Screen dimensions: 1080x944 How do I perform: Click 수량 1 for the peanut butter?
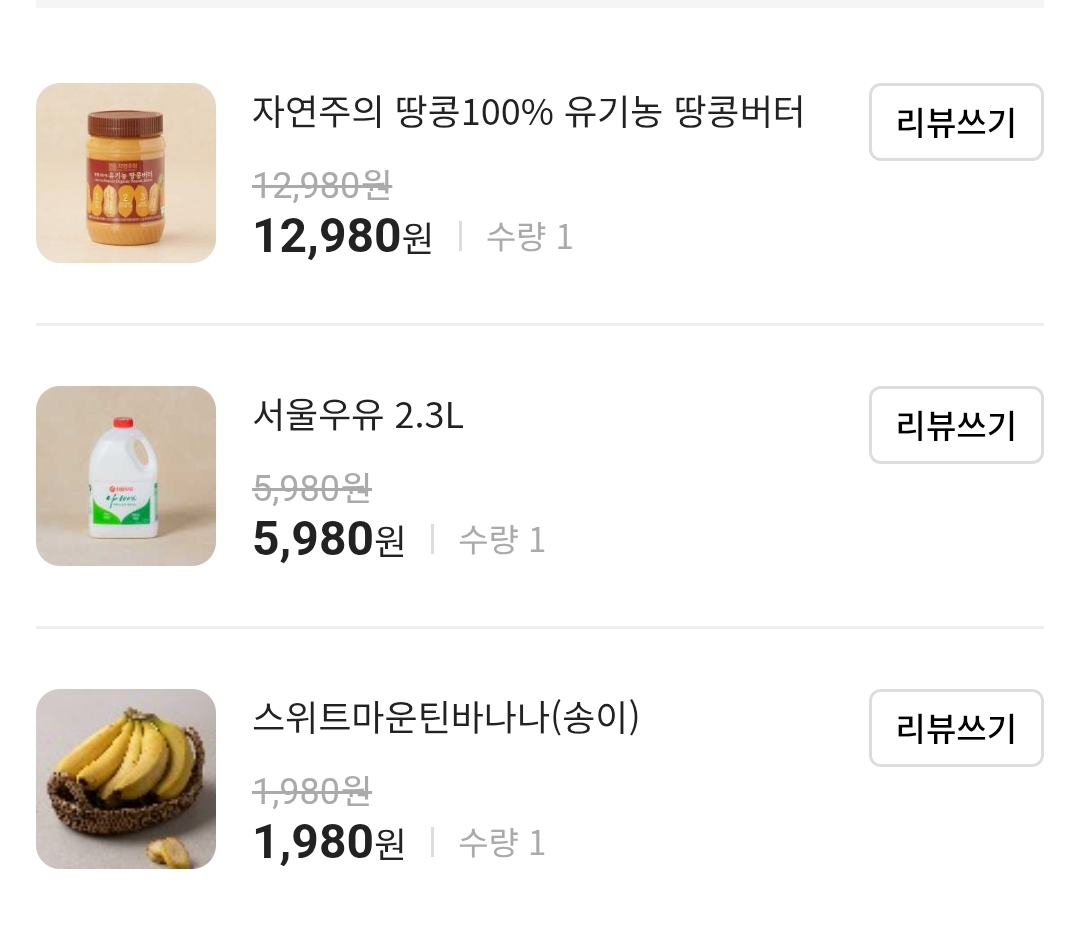529,236
